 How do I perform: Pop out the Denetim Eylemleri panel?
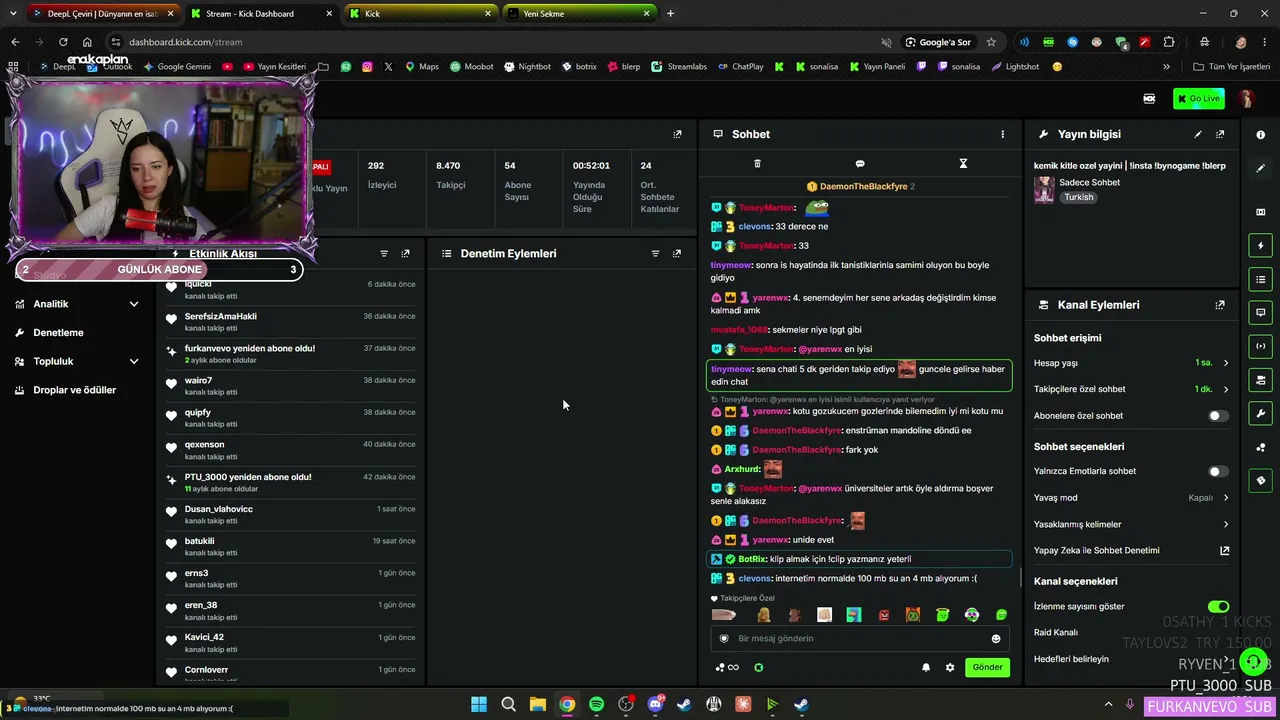click(677, 254)
